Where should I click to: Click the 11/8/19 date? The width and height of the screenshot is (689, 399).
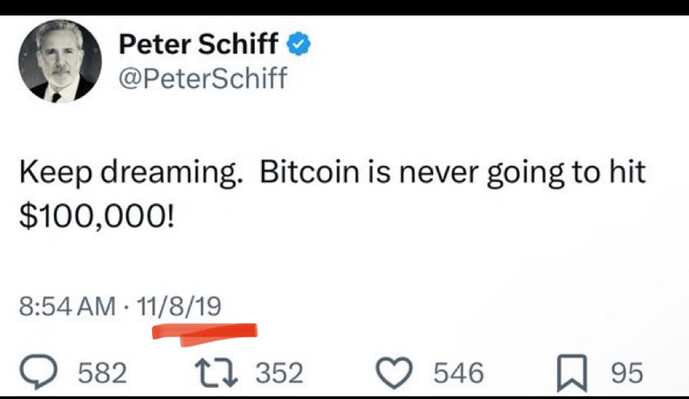pos(179,306)
